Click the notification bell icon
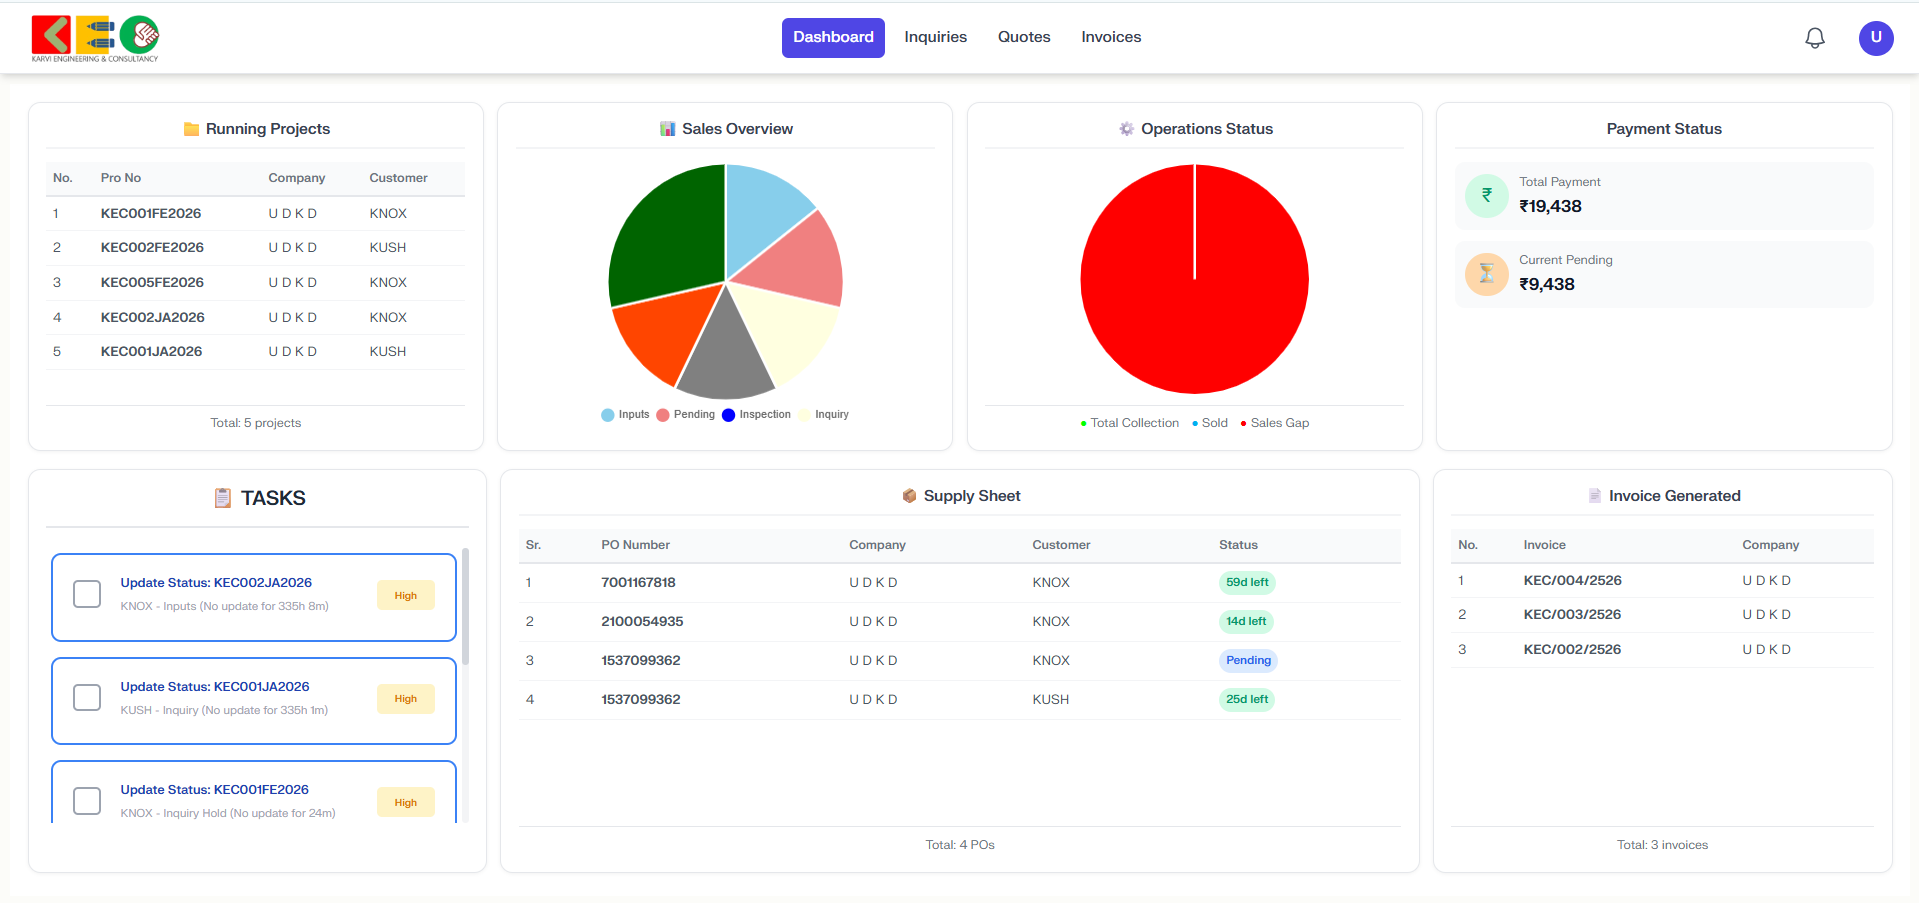The image size is (1919, 903). pos(1814,38)
